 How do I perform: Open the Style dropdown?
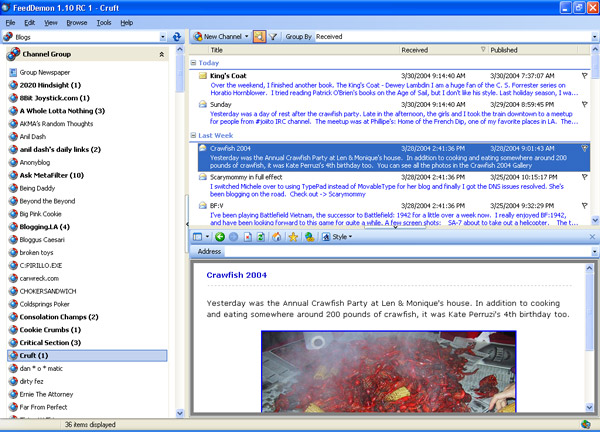340,237
